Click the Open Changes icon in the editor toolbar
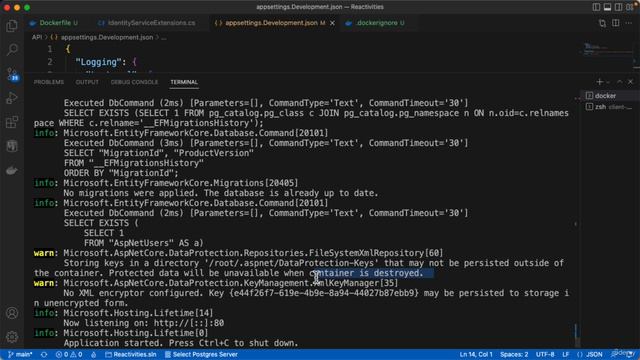Screen dimensions: 640x360 tap(602, 23)
